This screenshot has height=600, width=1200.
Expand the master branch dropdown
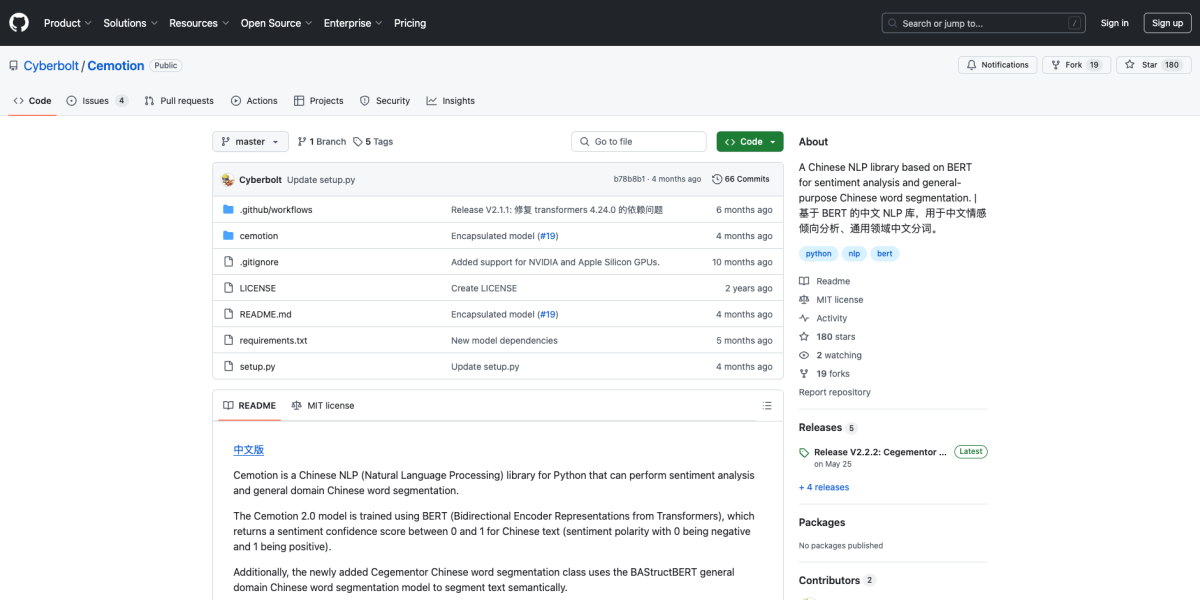point(250,142)
